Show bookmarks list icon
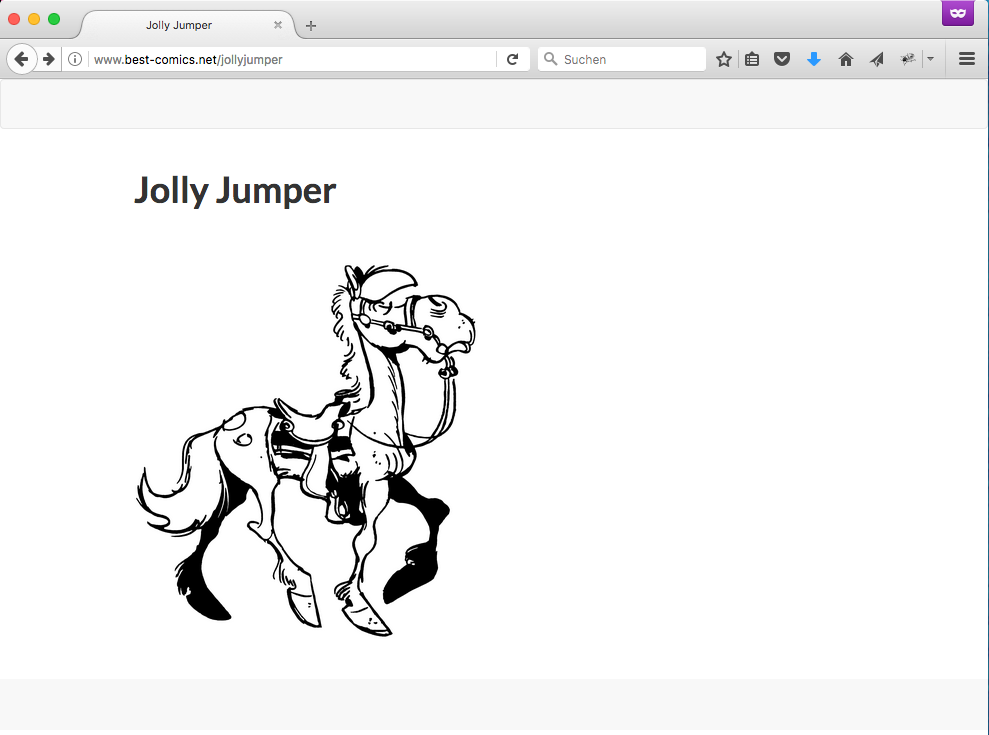The width and height of the screenshot is (989, 735). coord(752,59)
